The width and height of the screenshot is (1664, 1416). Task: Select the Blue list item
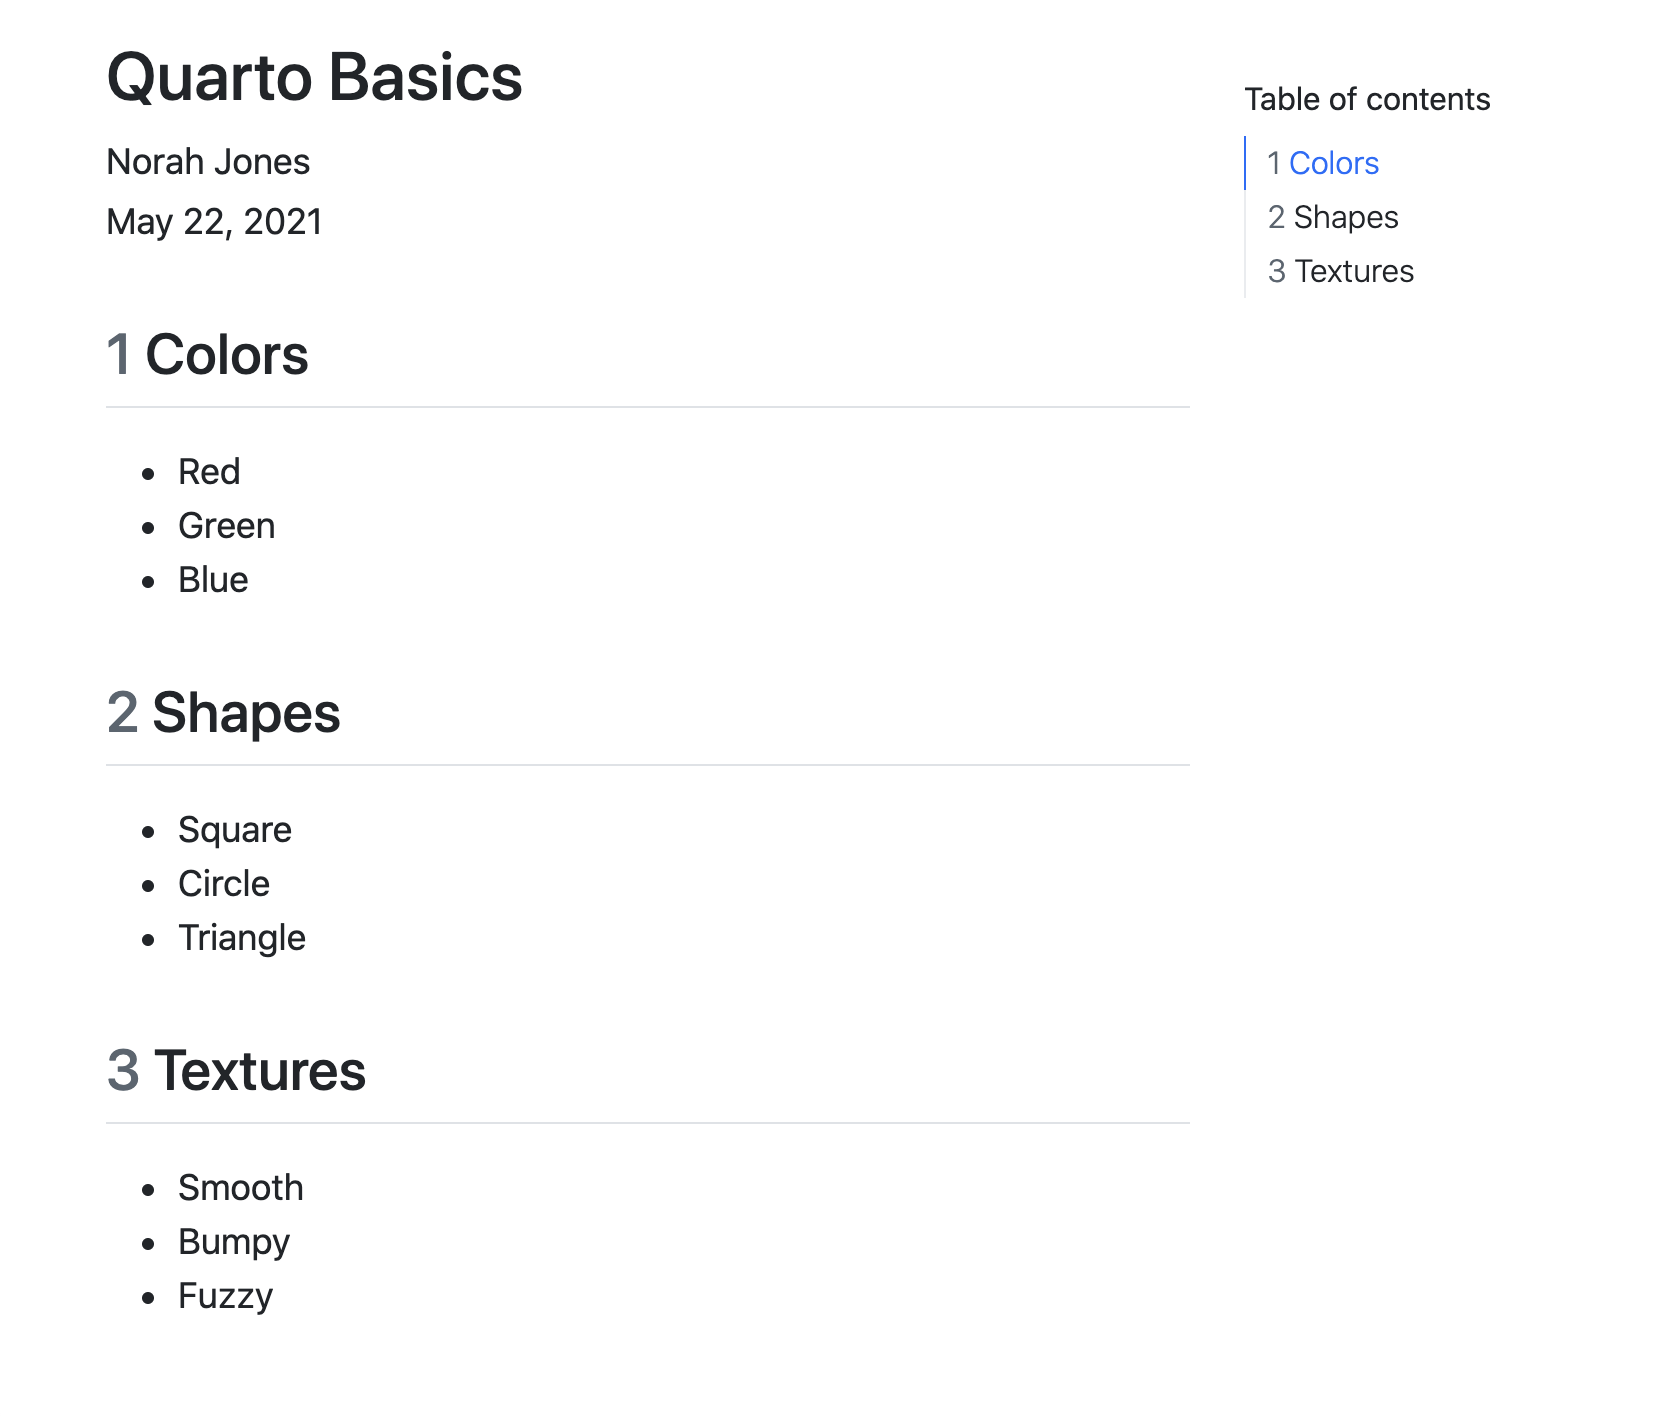pyautogui.click(x=213, y=579)
